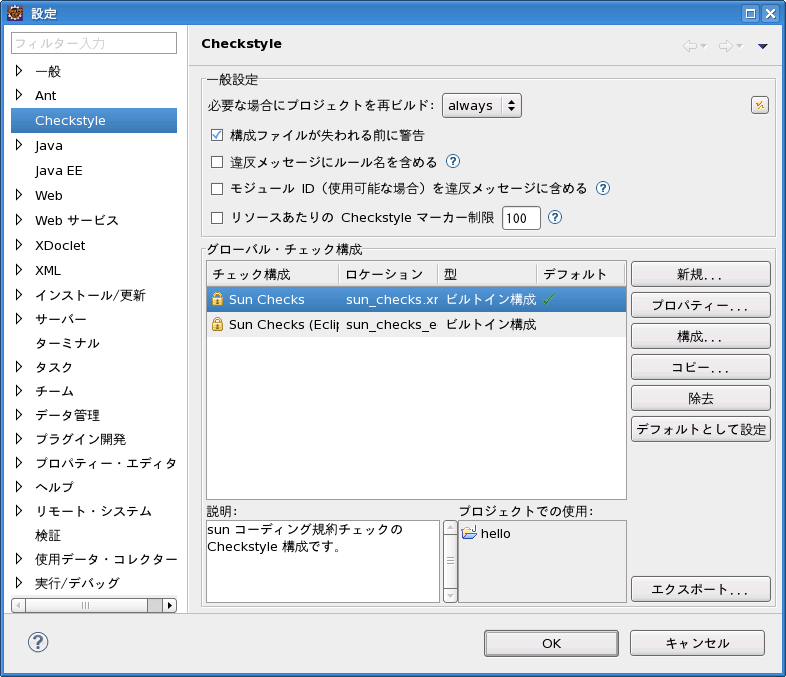The height and width of the screenshot is (677, 786).
Task: Open the view menu triangle in header
Action: point(762,46)
